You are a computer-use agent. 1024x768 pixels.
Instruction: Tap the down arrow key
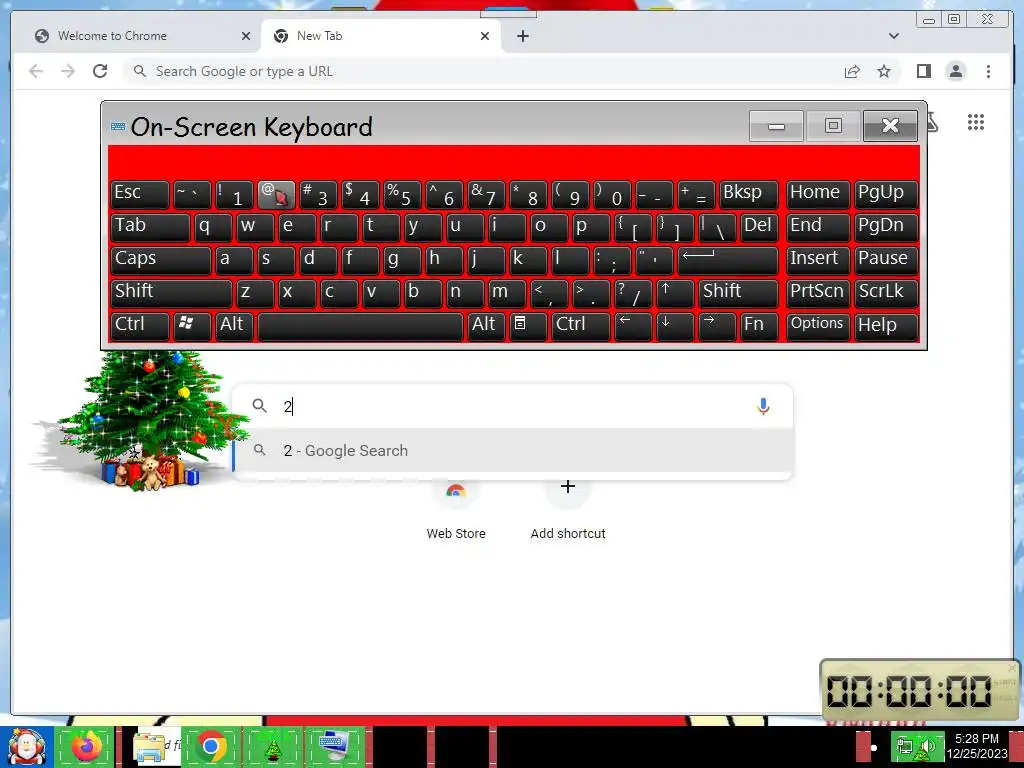[x=674, y=327]
